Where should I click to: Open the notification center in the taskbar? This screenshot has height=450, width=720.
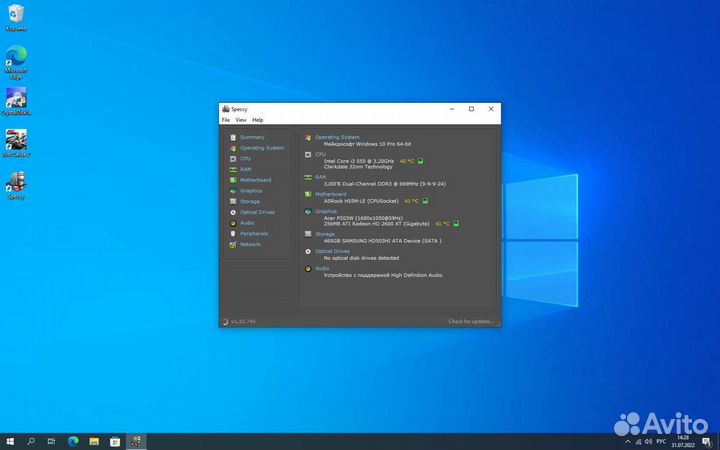pyautogui.click(x=706, y=442)
